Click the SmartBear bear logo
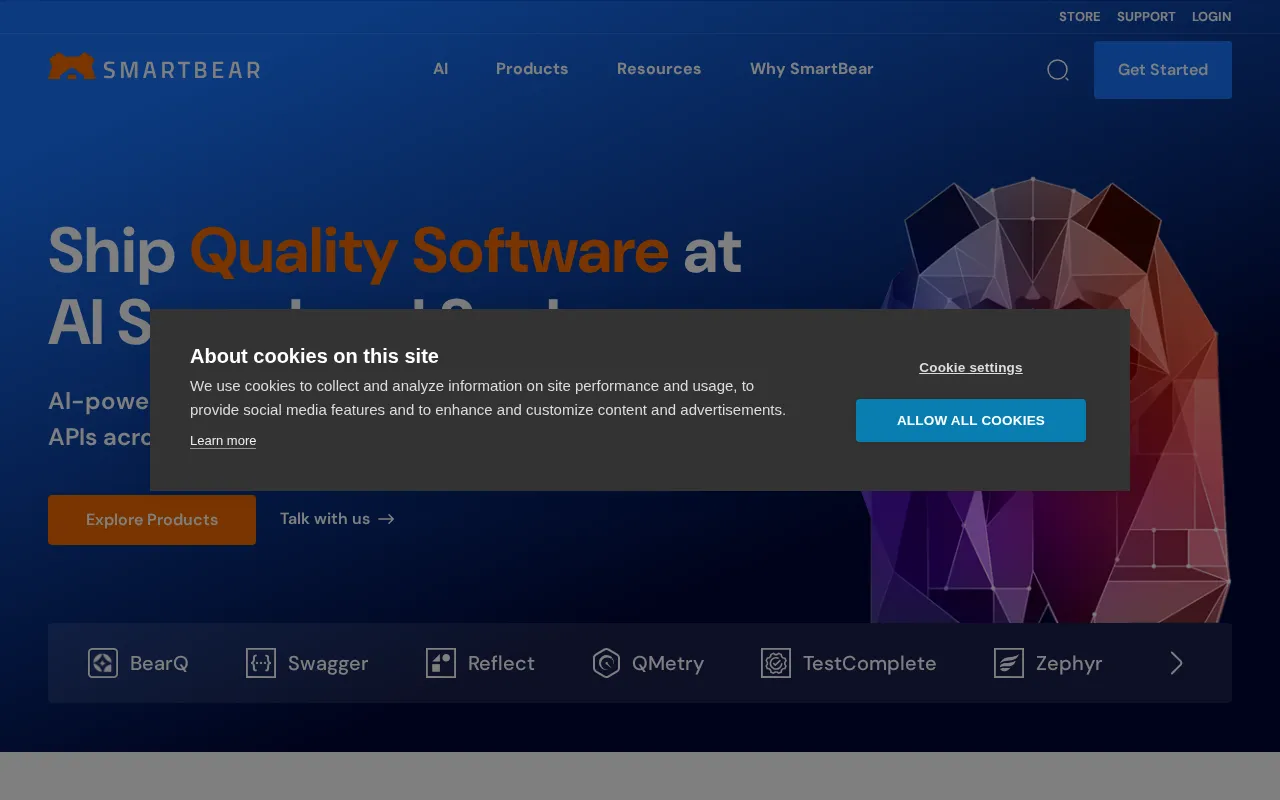Screen dimensions: 1280x800 (x=72, y=66)
